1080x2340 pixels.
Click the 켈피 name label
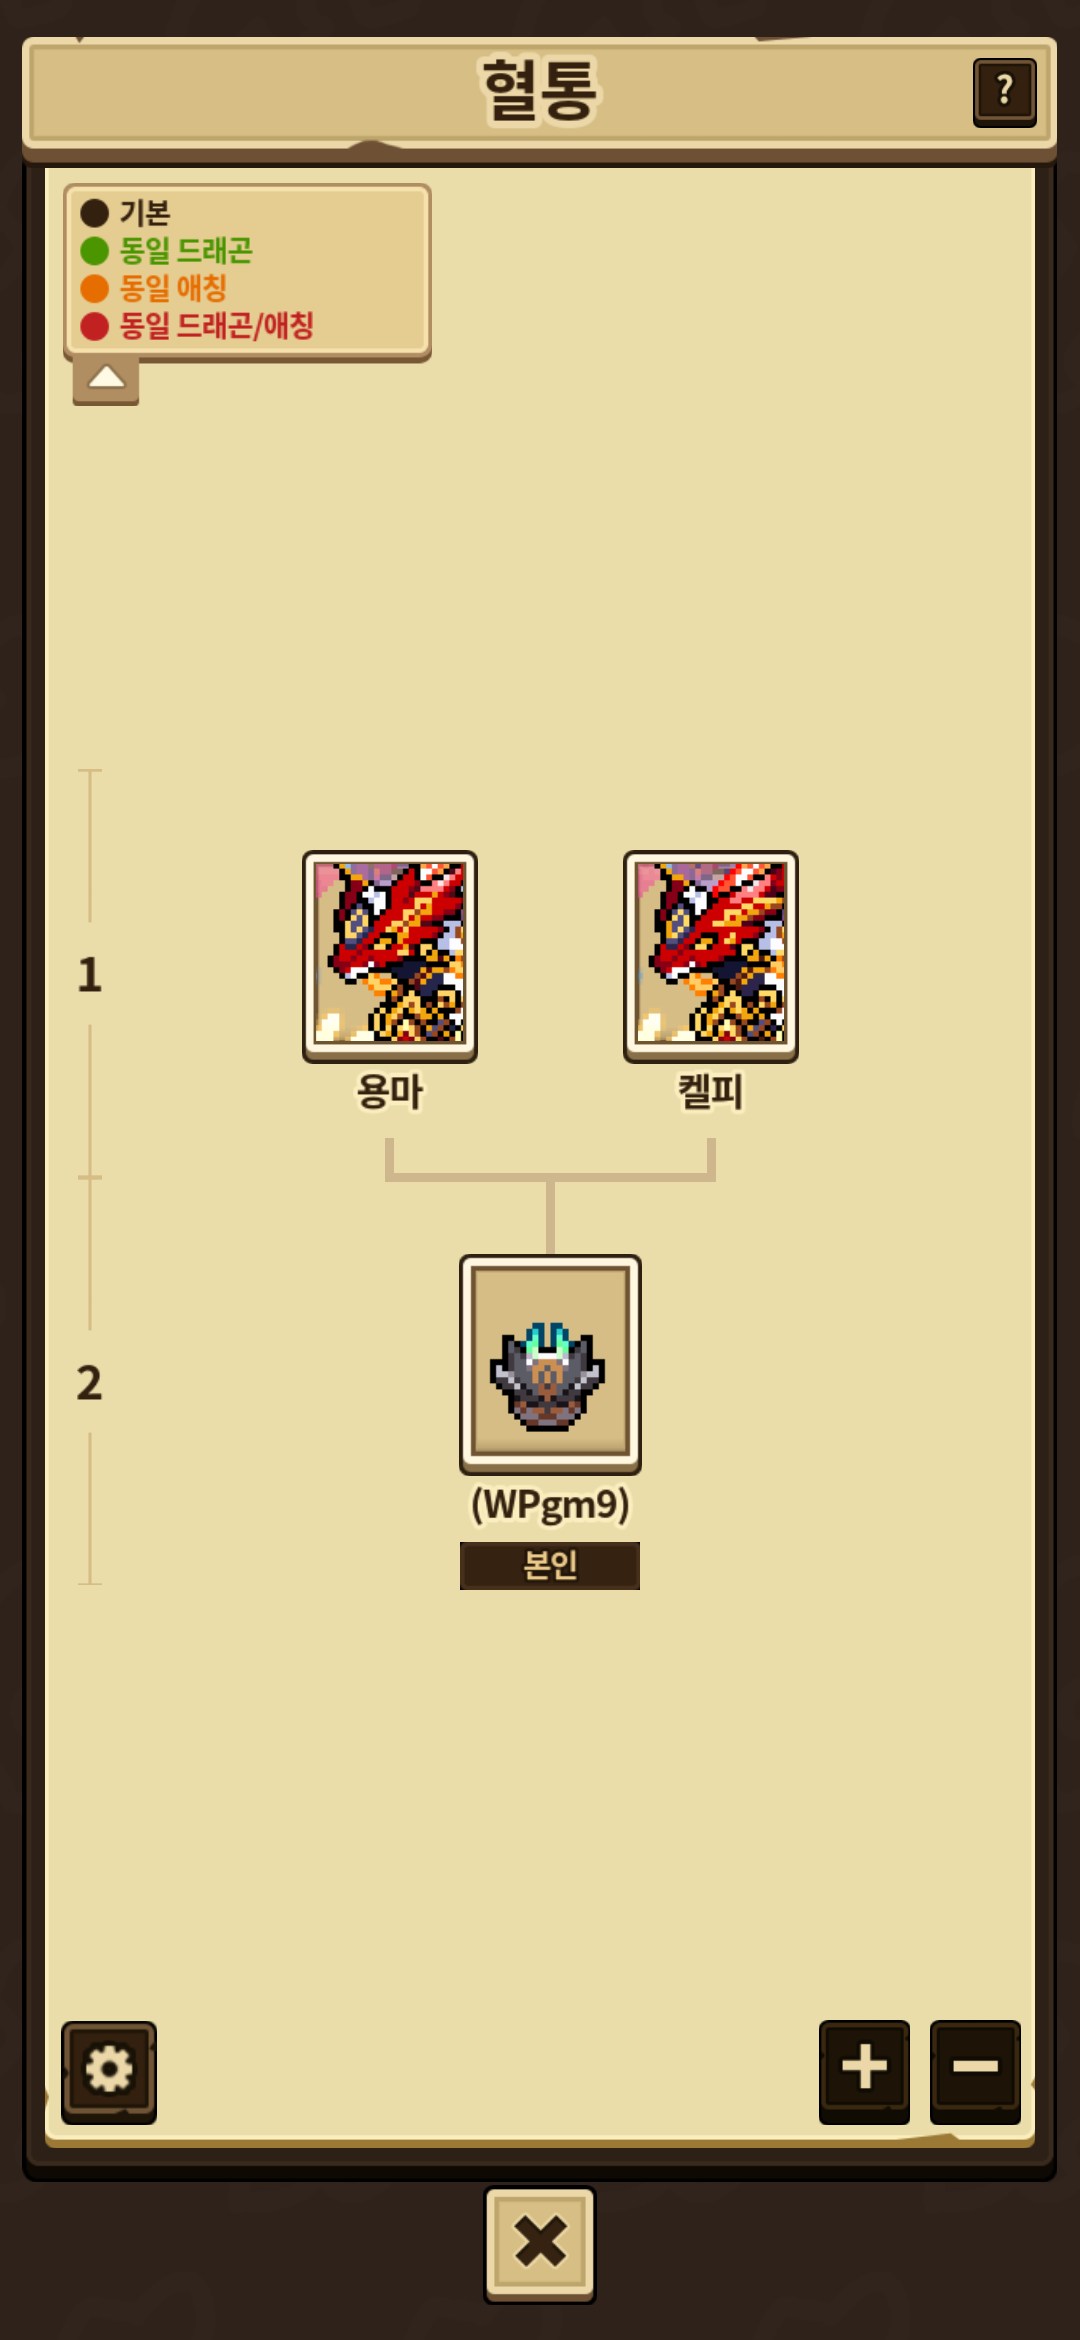pyautogui.click(x=711, y=1091)
